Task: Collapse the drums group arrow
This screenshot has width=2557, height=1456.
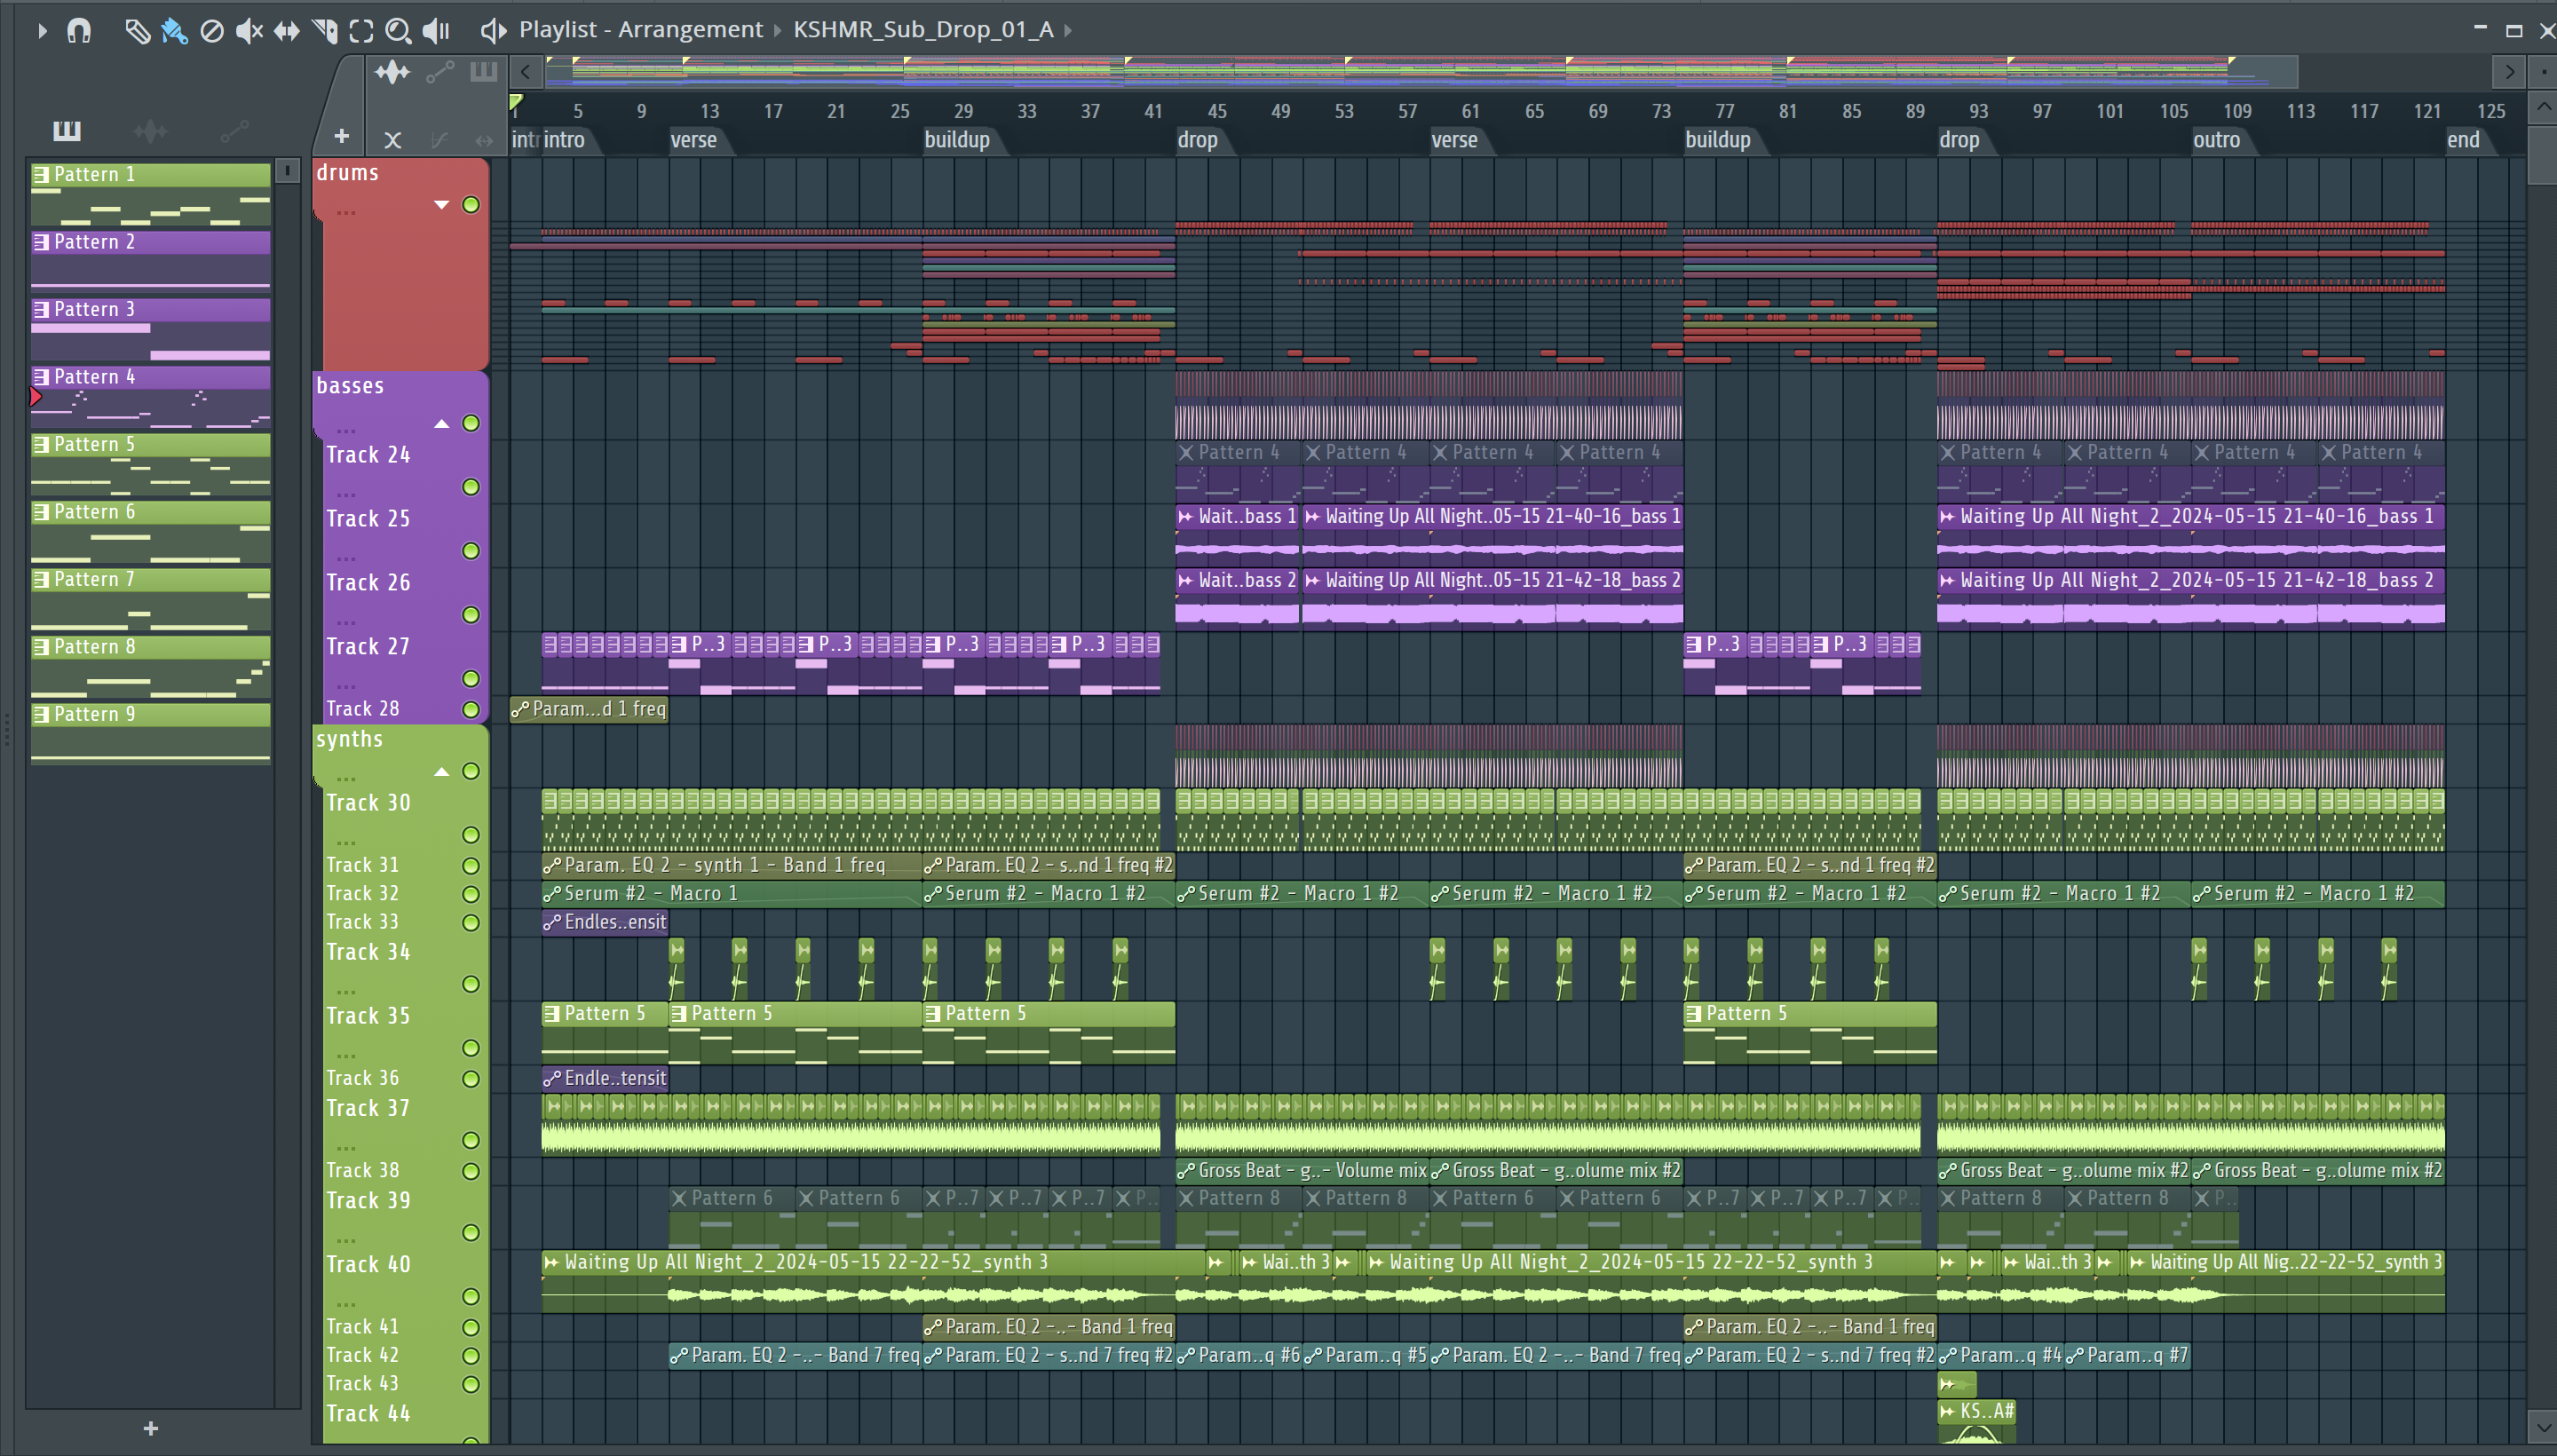Action: 441,205
